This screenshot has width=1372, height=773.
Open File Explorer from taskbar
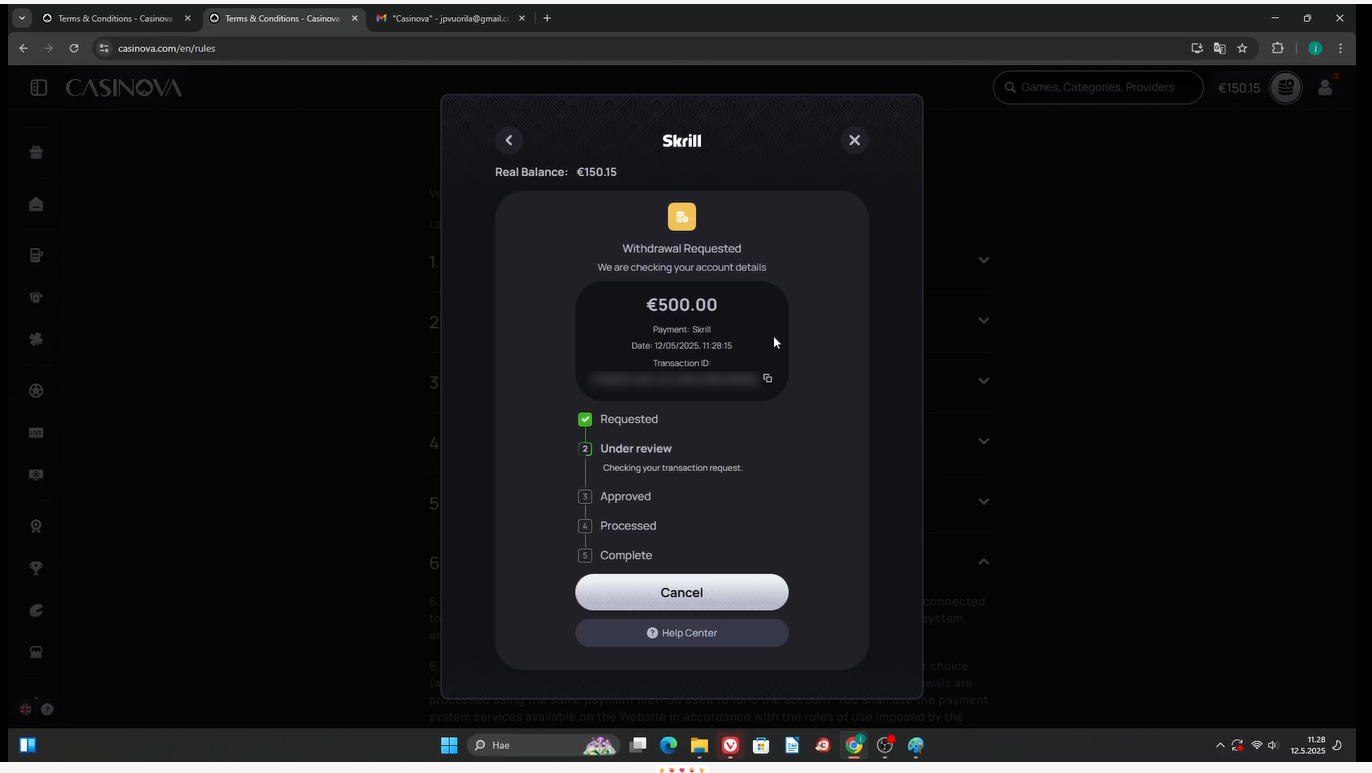[x=699, y=745]
